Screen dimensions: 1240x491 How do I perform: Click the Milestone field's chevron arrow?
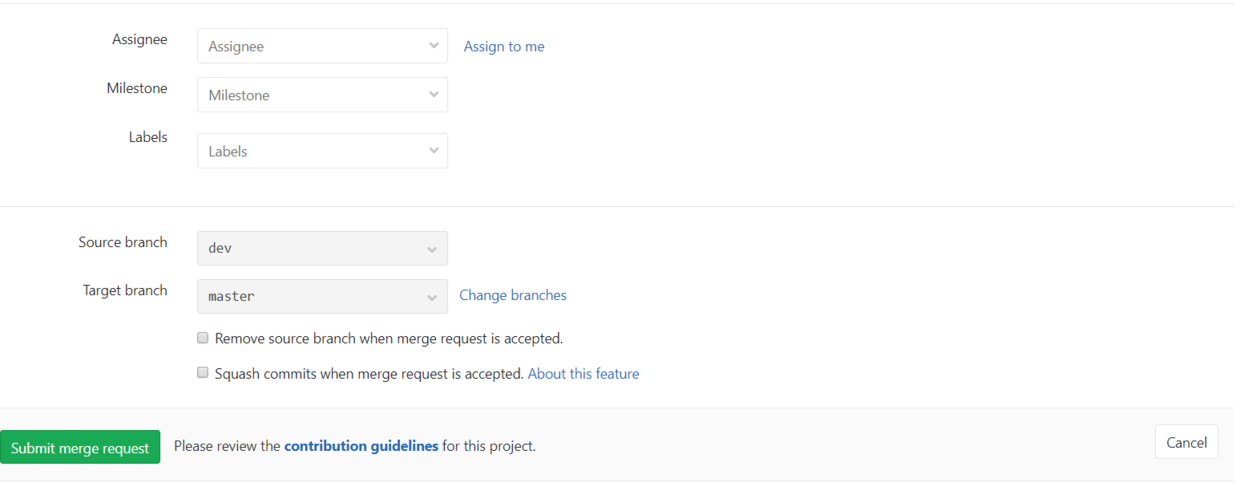click(433, 95)
